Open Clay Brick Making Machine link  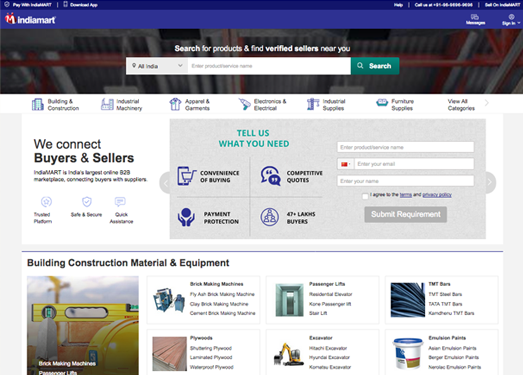point(219,304)
